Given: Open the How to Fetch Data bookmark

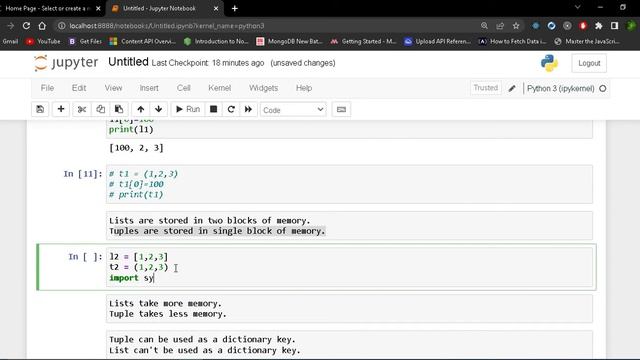Looking at the screenshot, I should [x=512, y=41].
